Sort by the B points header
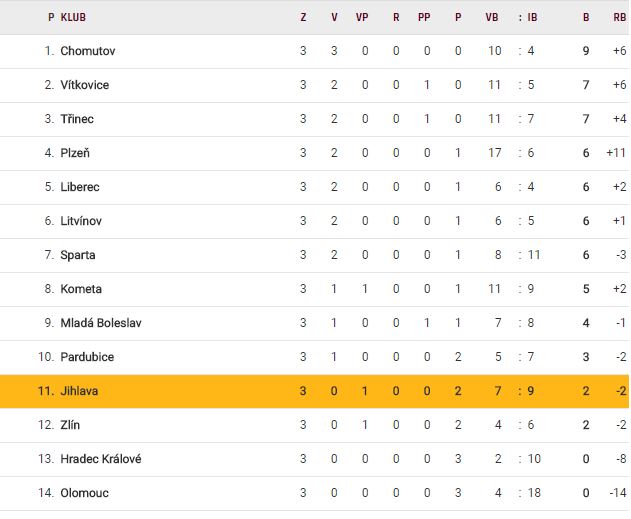The image size is (631, 519). click(586, 17)
